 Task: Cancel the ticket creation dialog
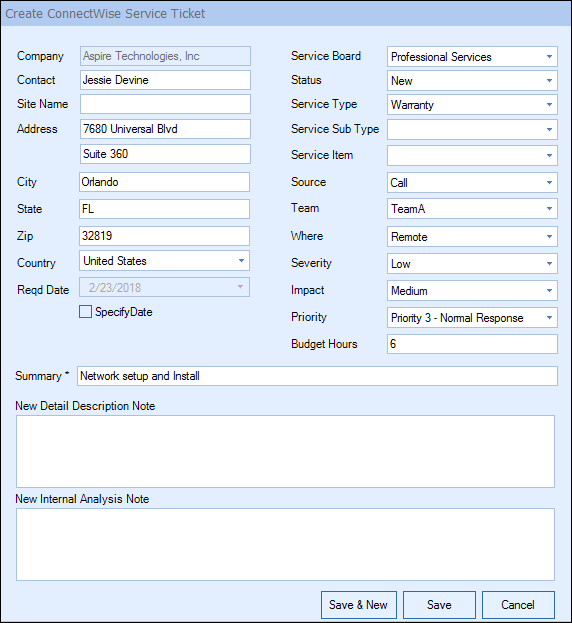click(518, 605)
